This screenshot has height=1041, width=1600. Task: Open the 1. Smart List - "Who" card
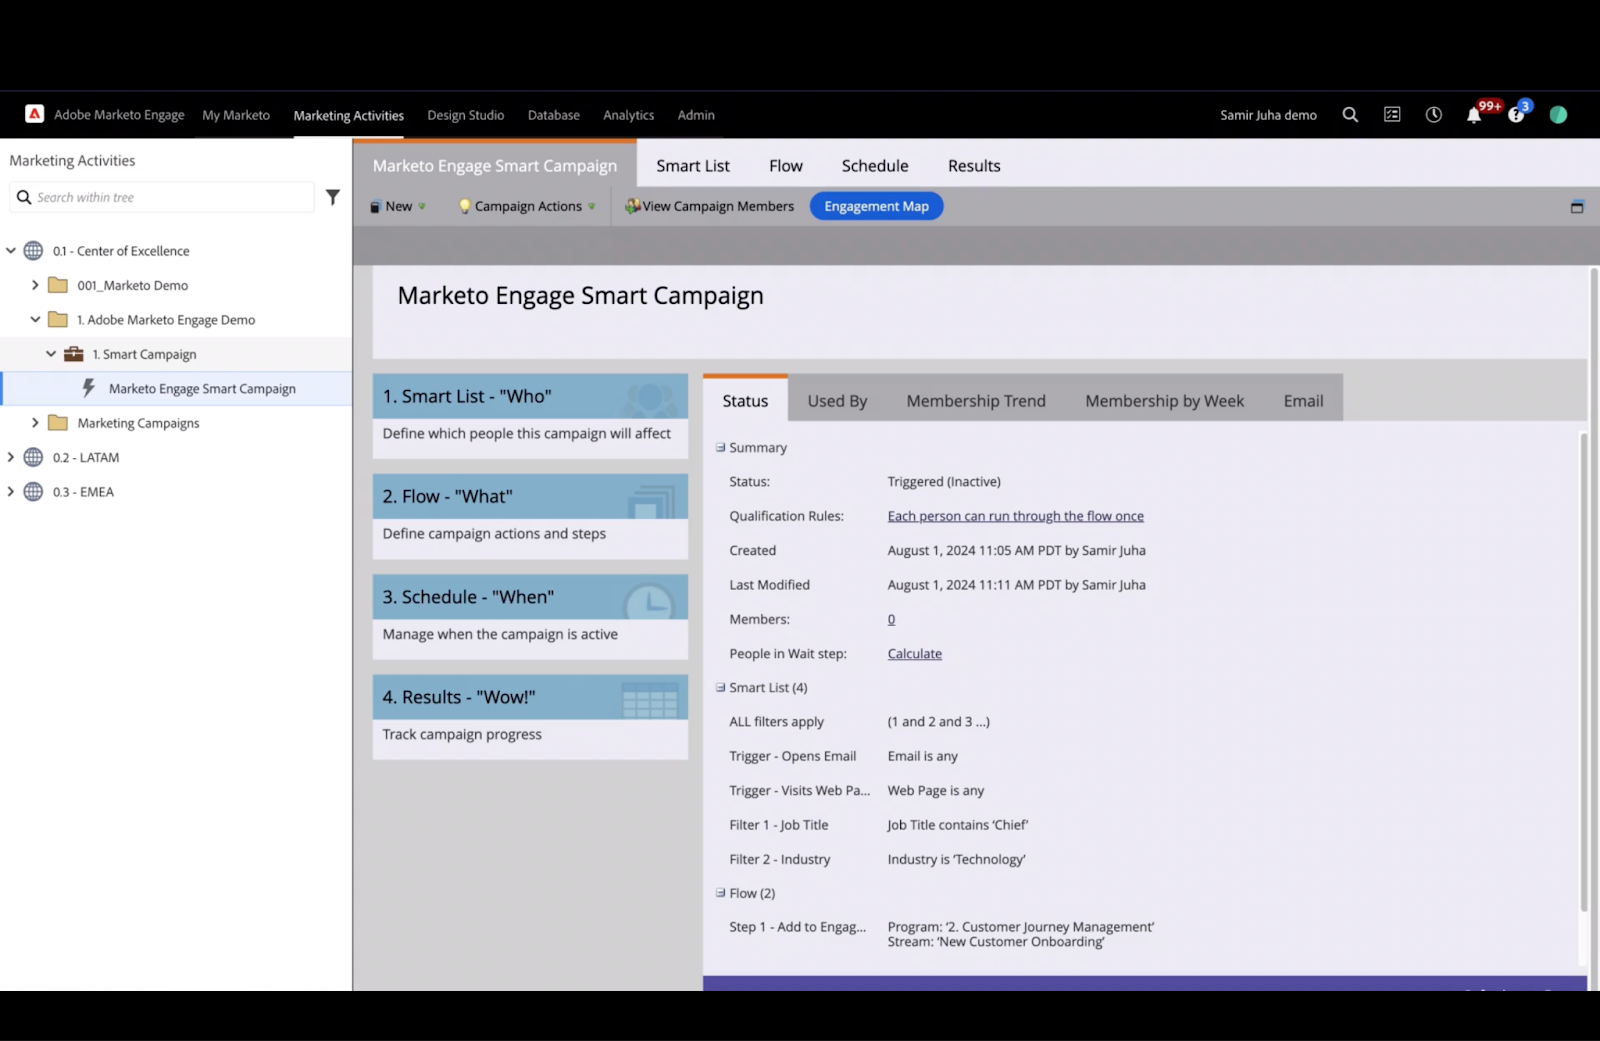click(530, 416)
